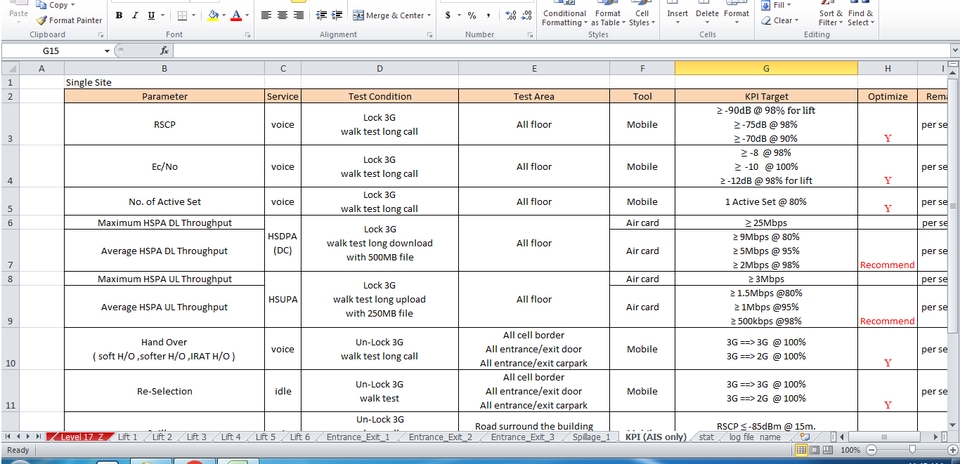Increase indent
This screenshot has width=960, height=464.
click(337, 15)
